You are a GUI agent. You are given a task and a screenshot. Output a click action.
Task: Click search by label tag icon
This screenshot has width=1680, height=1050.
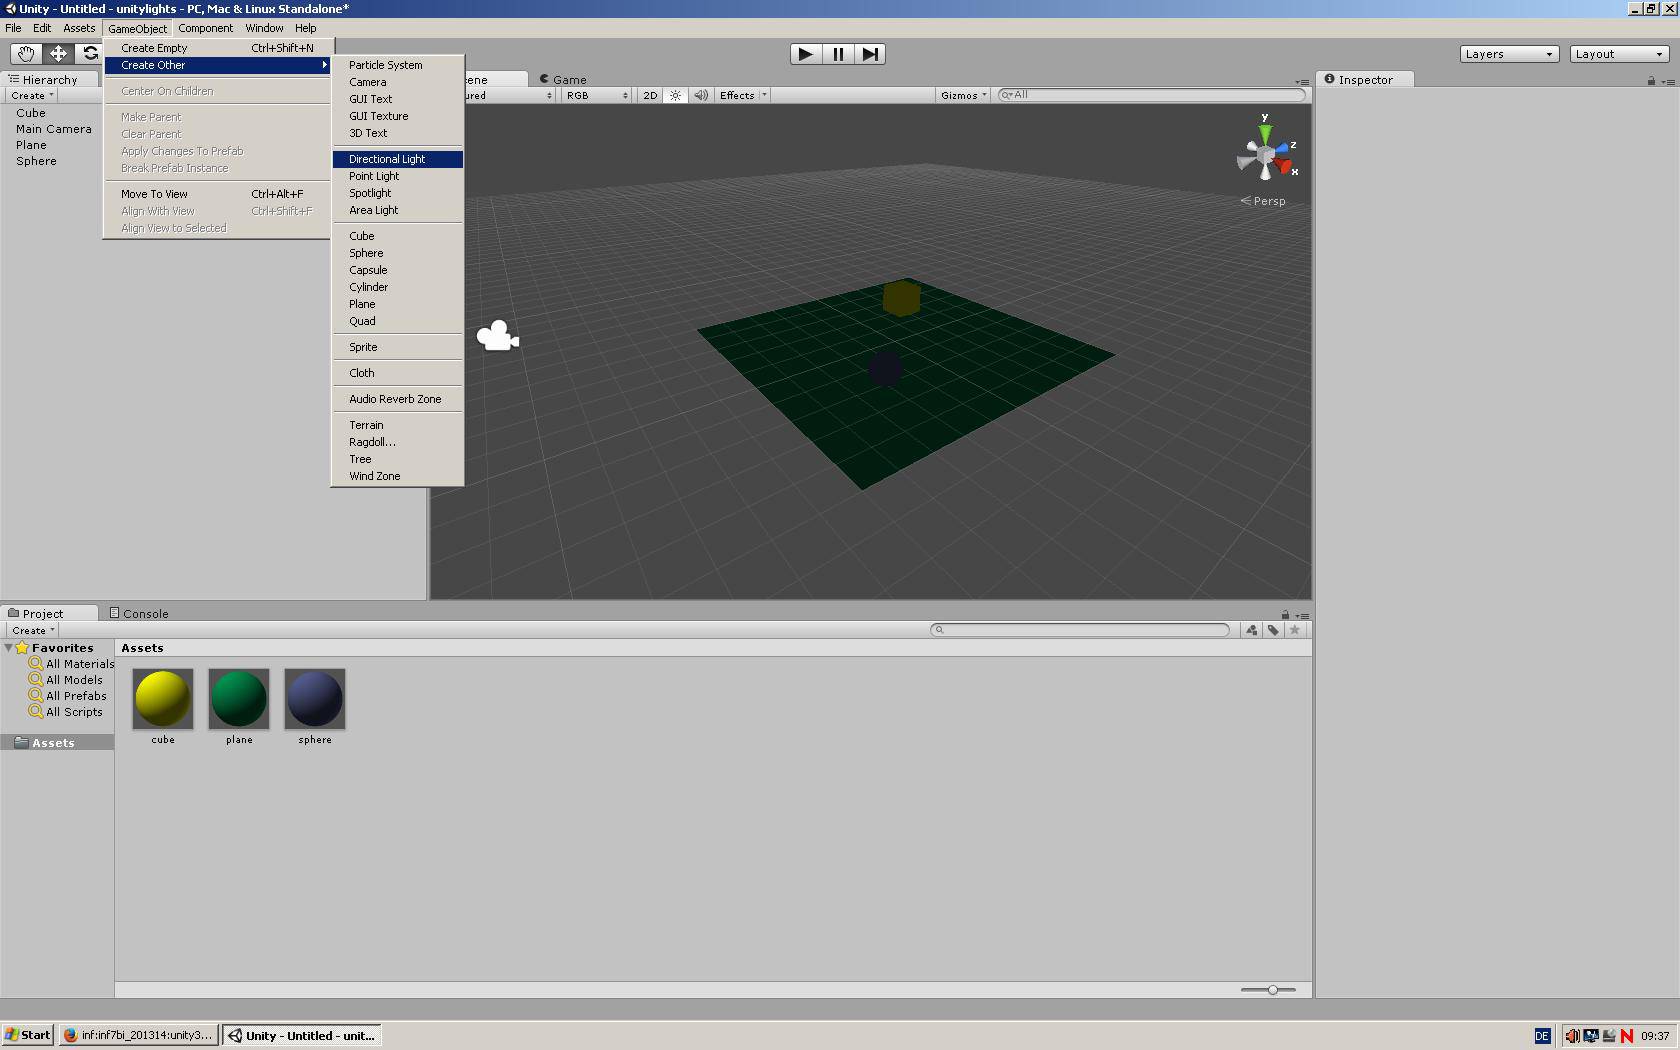1273,630
